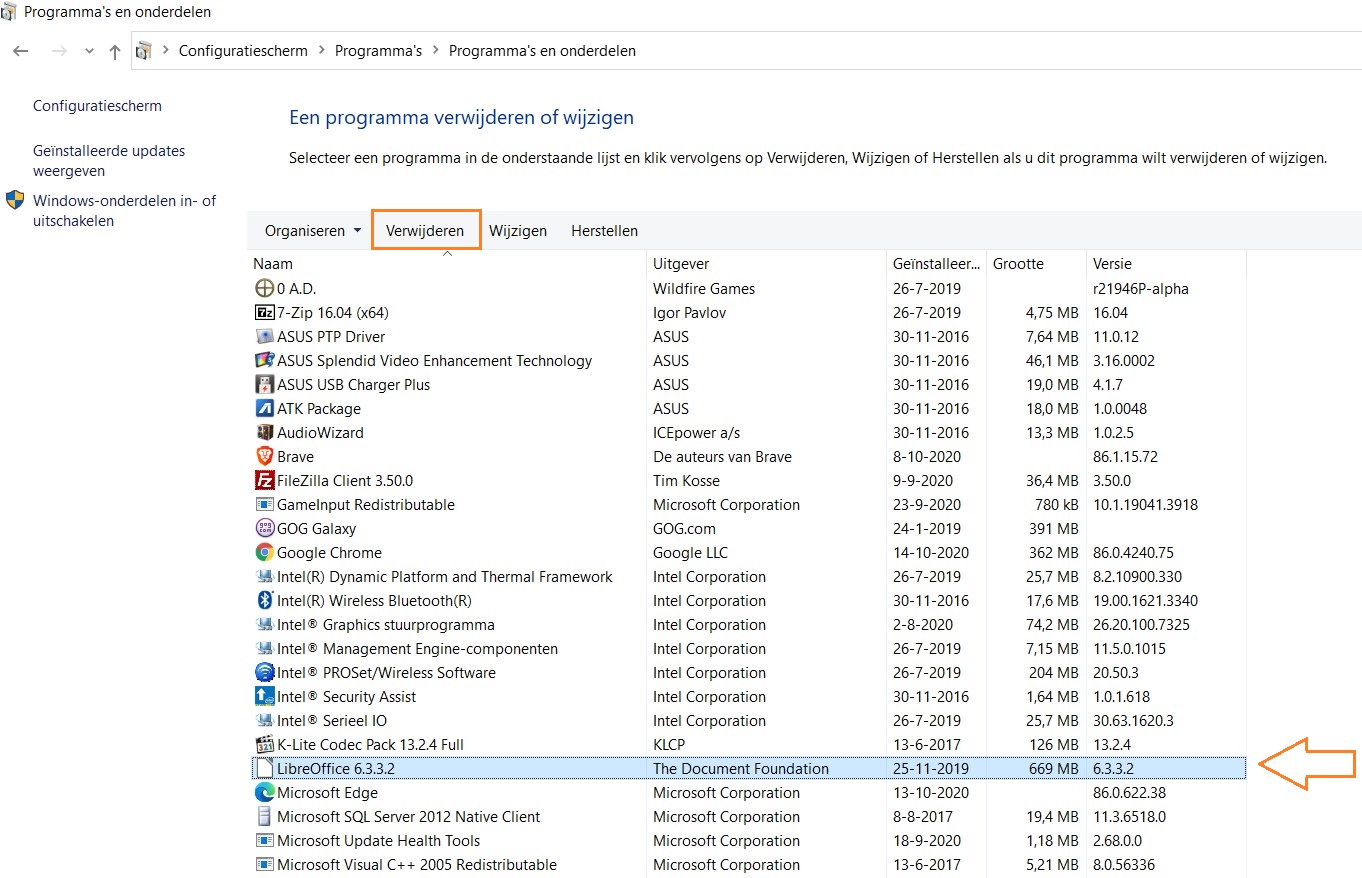Click the Intel Security Assist icon
This screenshot has height=878, width=1362.
(x=265, y=697)
